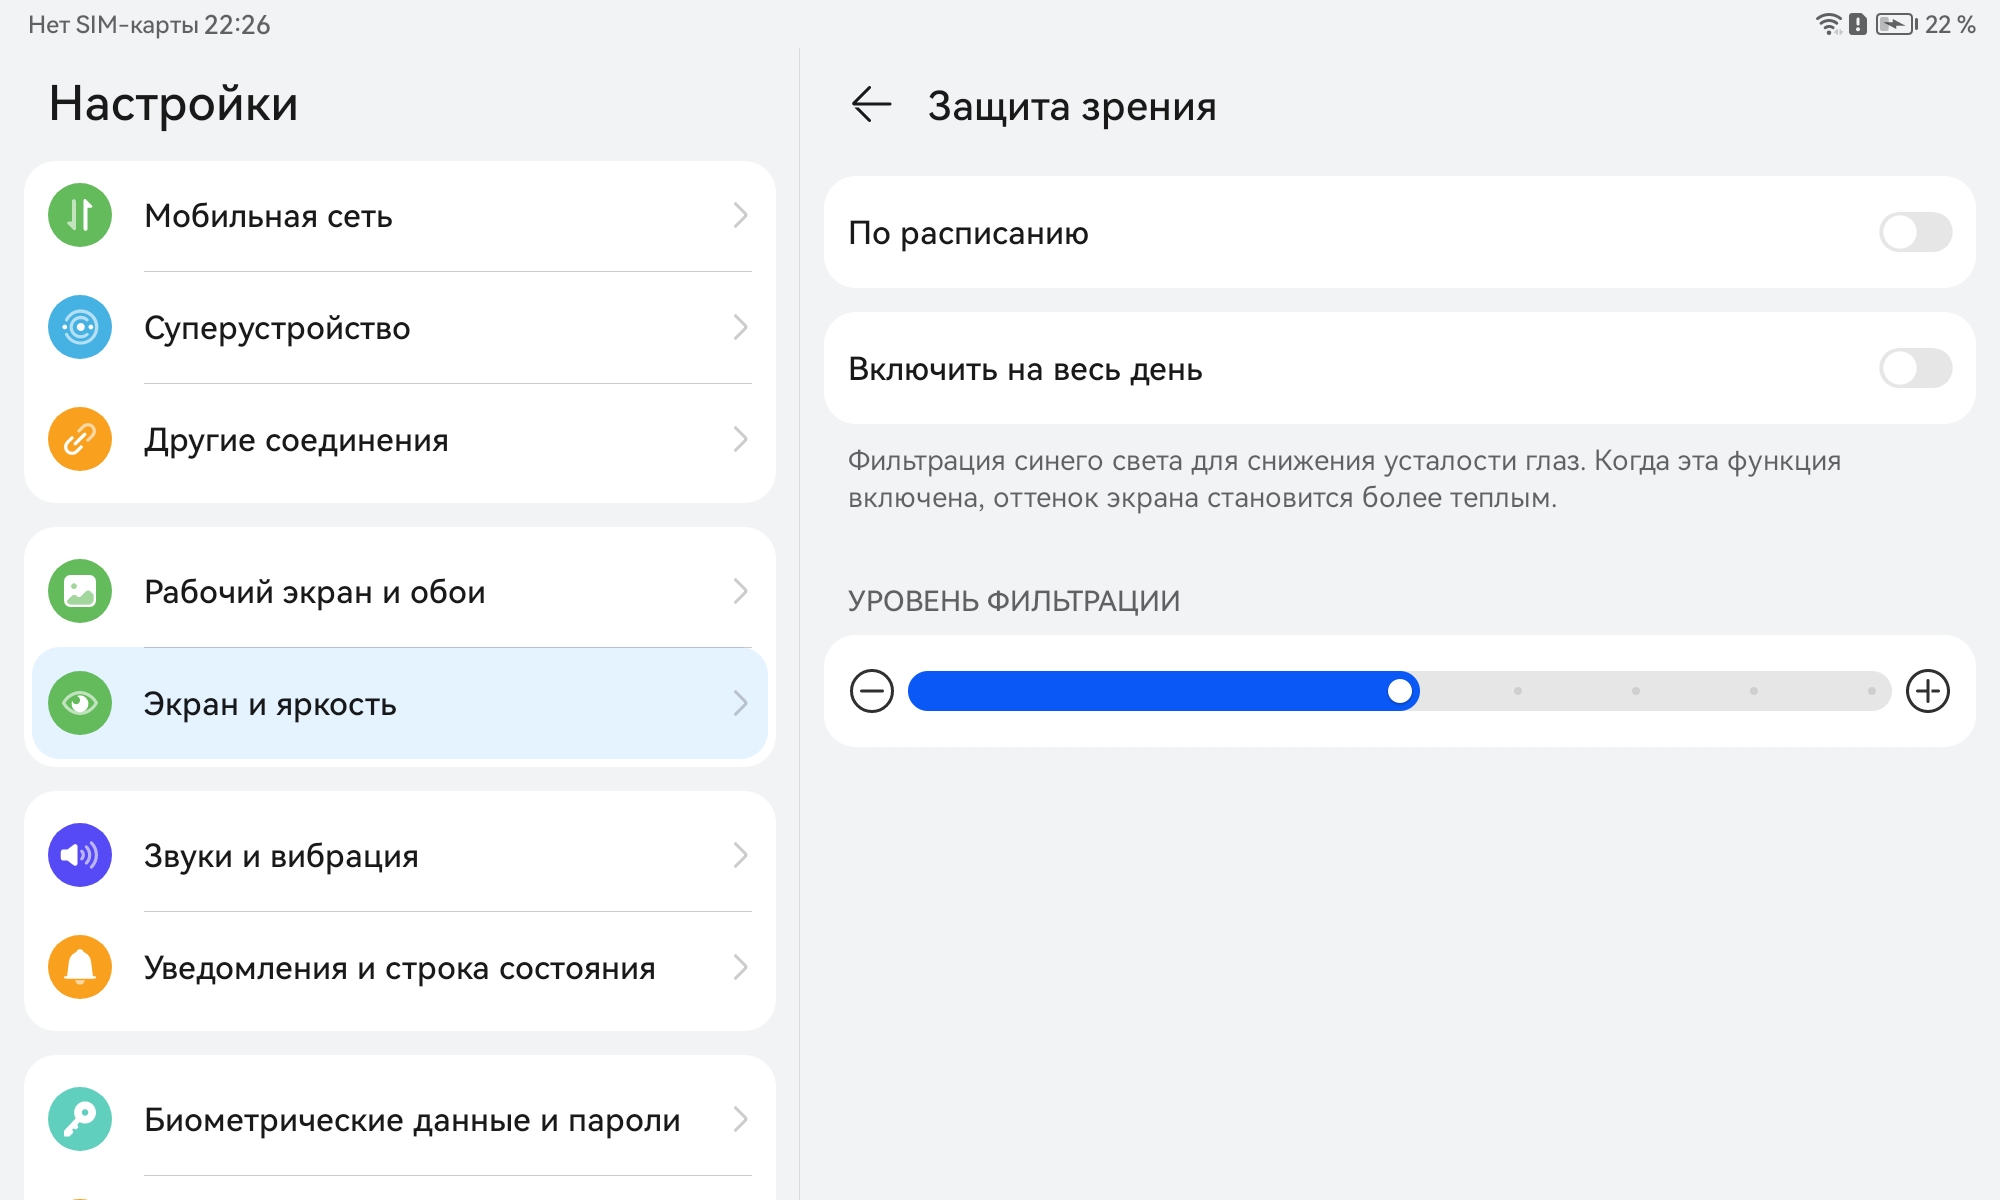2000x1200 pixels.
Task: Open Рабочий экран и обои menu entry
Action: click(x=313, y=592)
